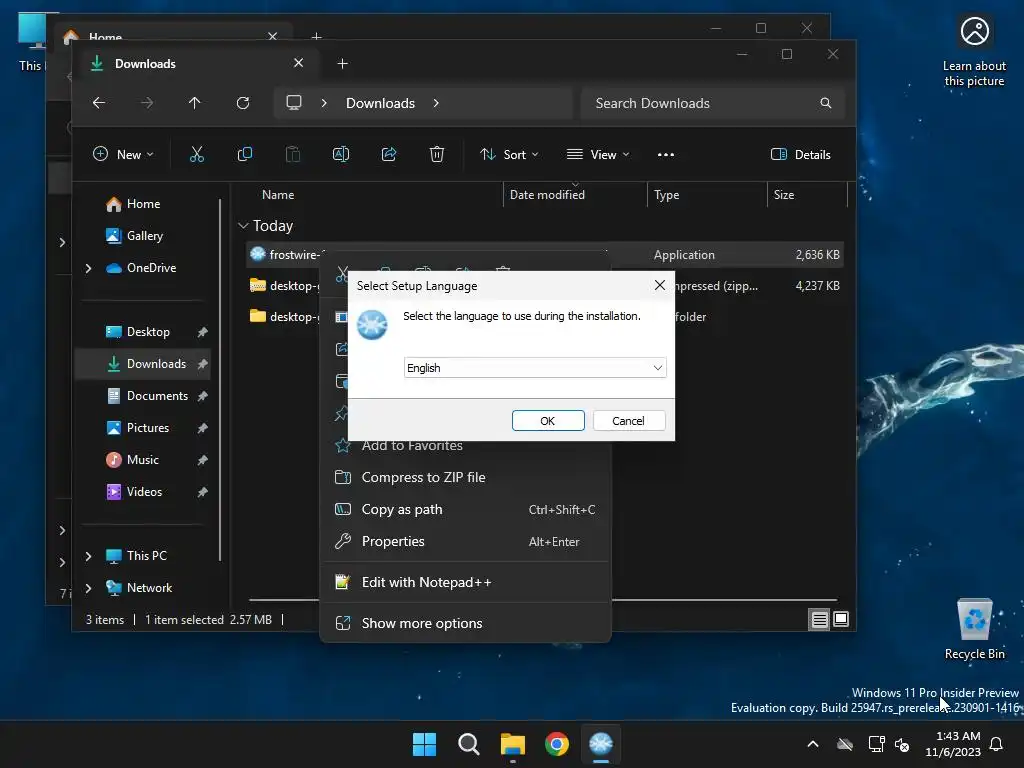1024x768 pixels.
Task: Go up one folder level arrow
Action: click(x=195, y=103)
